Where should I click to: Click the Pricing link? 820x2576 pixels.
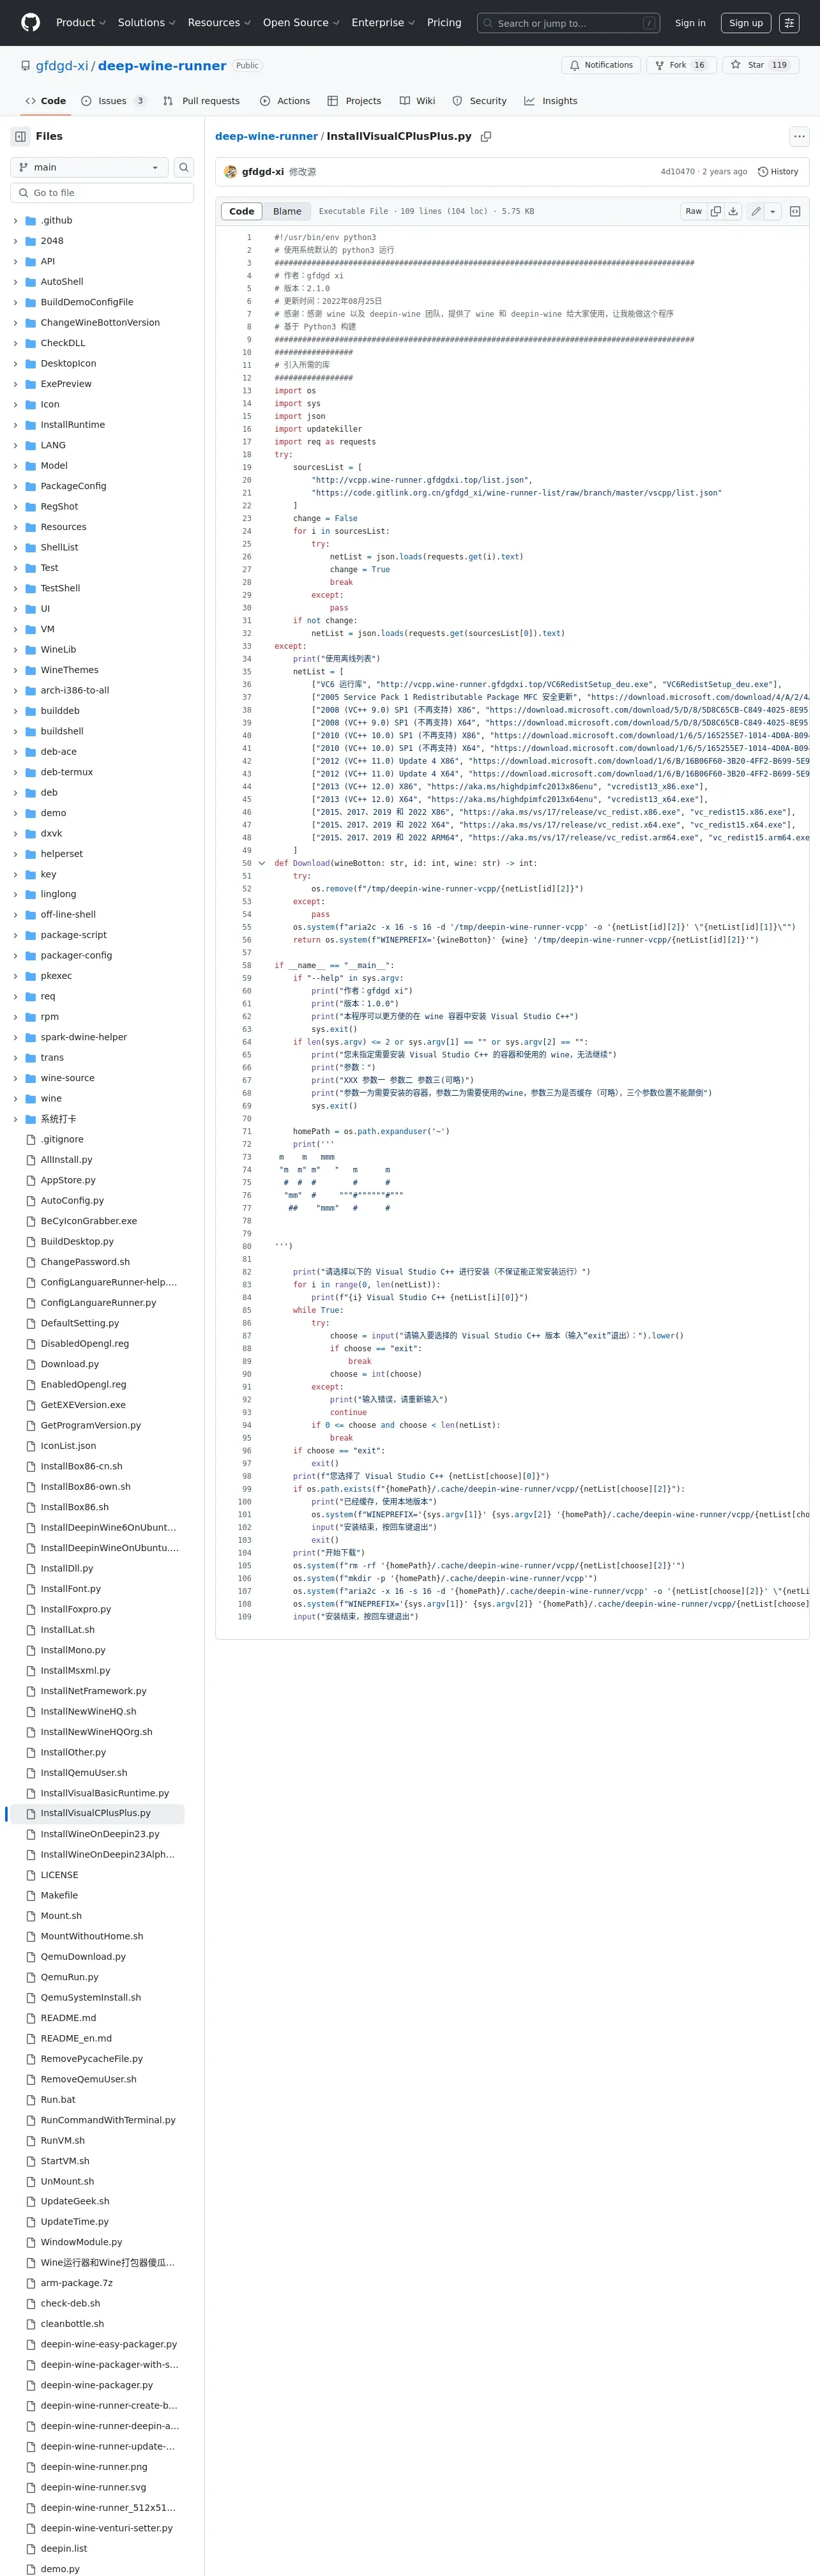tap(444, 22)
